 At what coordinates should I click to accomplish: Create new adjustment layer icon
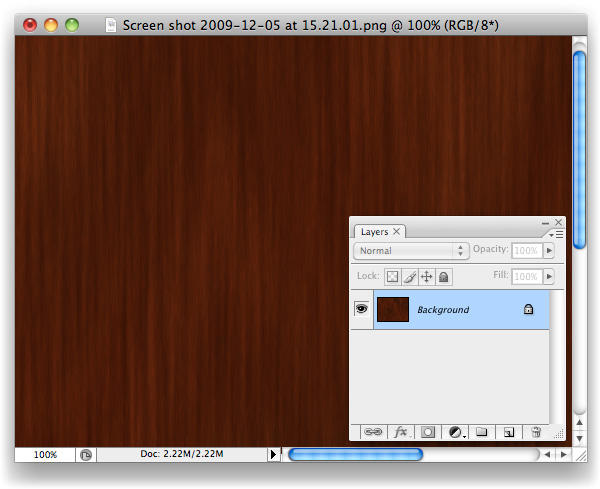coord(456,432)
